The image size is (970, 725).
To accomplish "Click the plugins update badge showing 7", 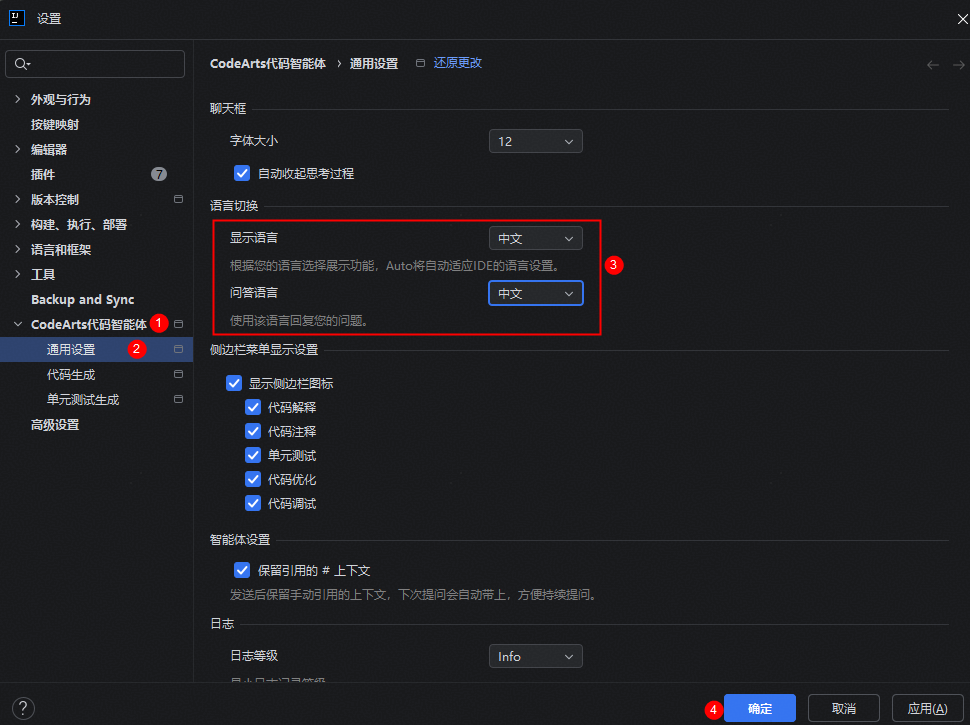I will click(159, 174).
